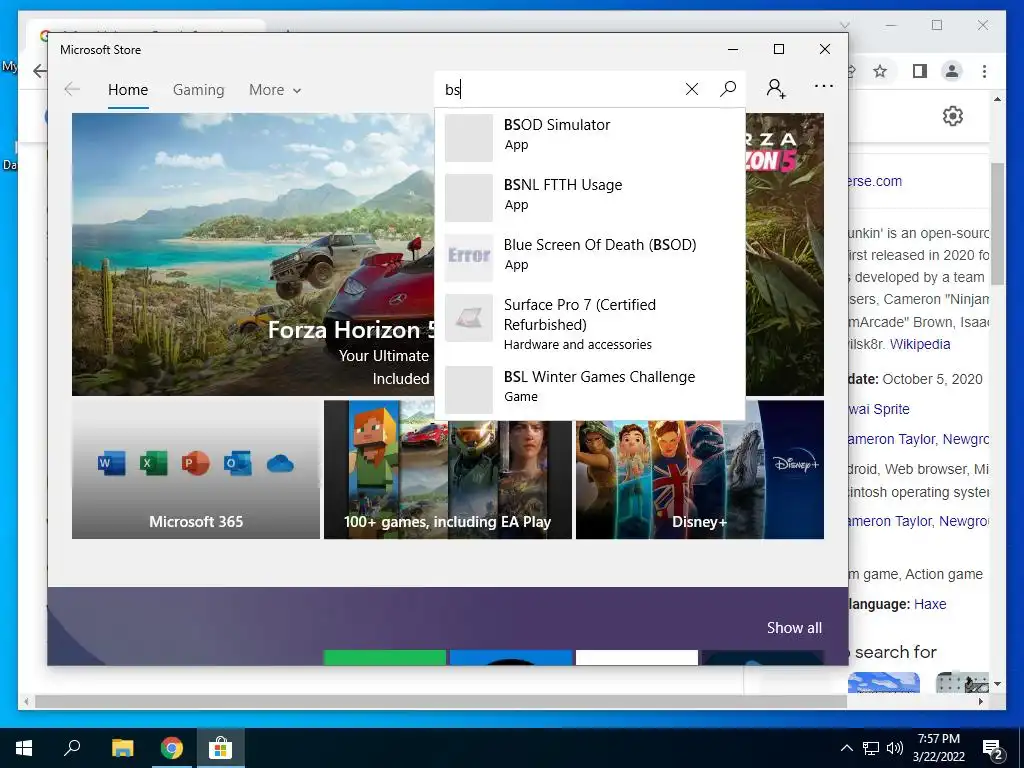The height and width of the screenshot is (768, 1024).
Task: Select Surface Pro 7 Certified Refurbished suggestion
Action: click(x=590, y=324)
